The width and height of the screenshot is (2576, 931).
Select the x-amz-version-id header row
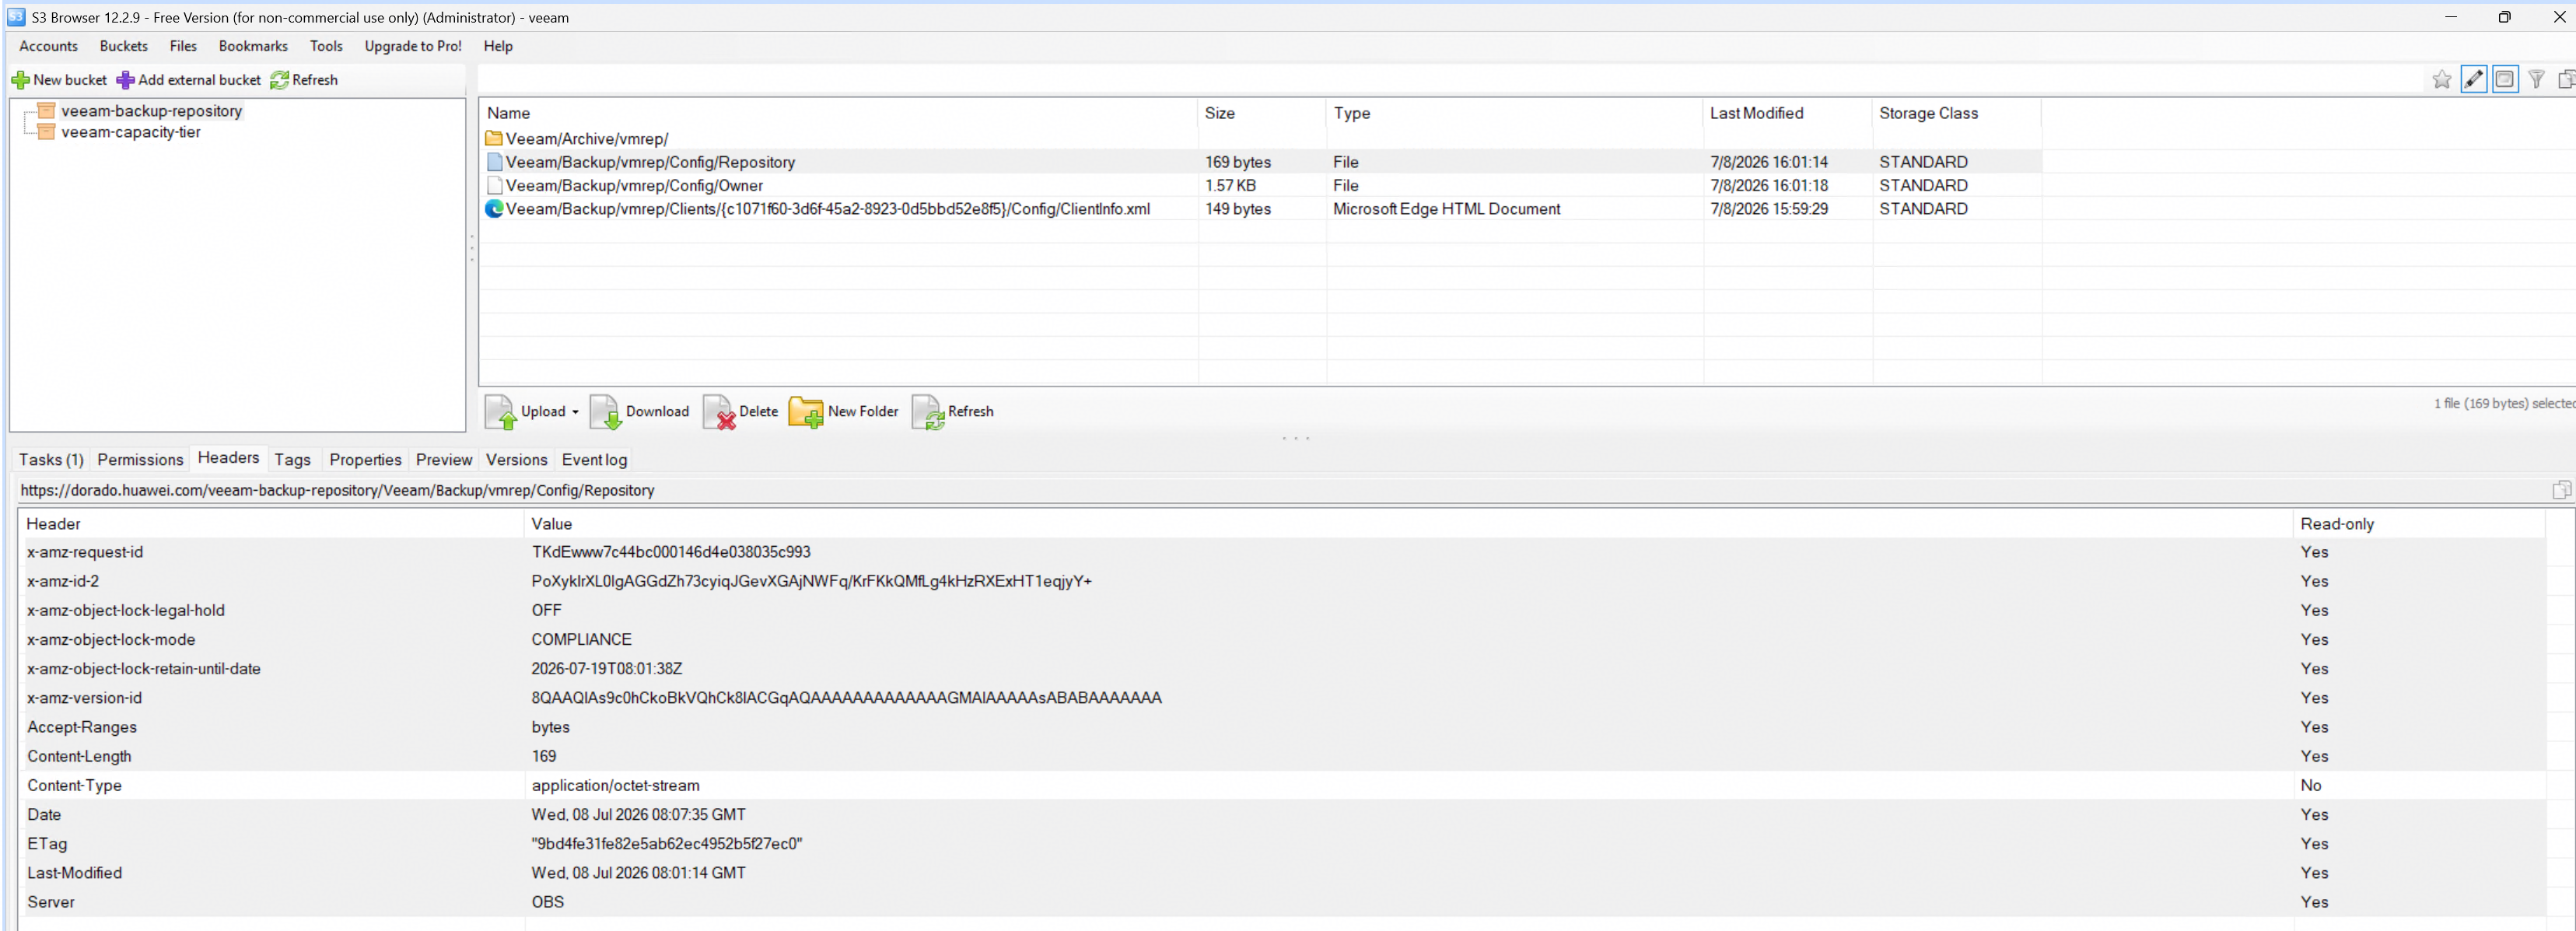pyautogui.click(x=1281, y=698)
